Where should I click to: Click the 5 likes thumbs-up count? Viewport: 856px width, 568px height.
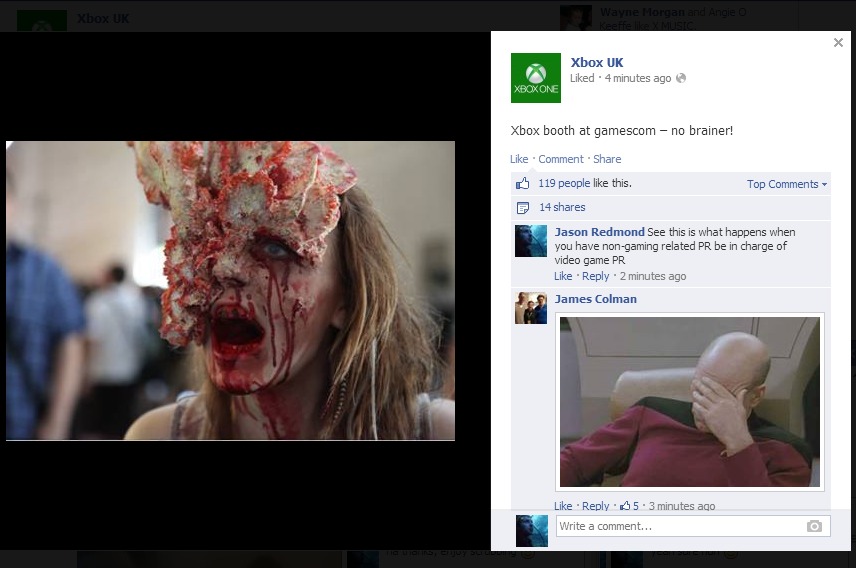pos(629,506)
